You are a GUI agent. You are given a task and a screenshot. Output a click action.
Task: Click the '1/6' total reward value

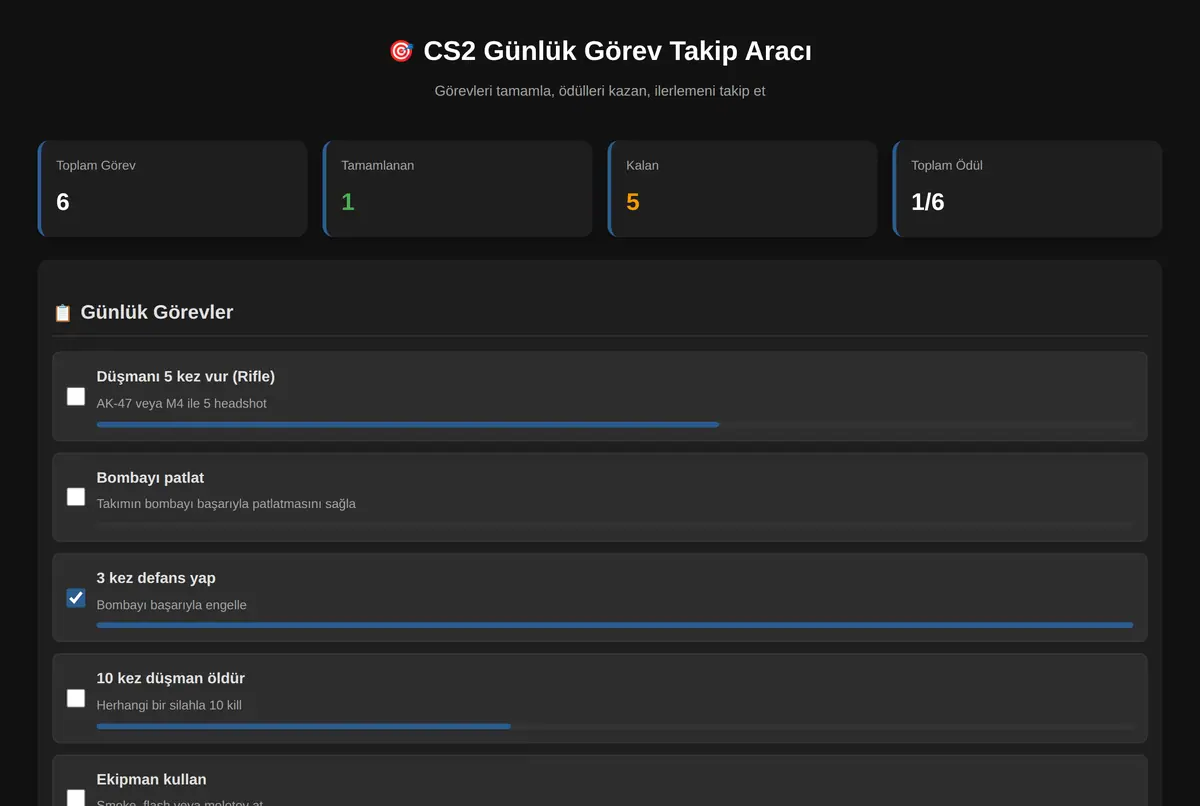pyautogui.click(x=928, y=202)
